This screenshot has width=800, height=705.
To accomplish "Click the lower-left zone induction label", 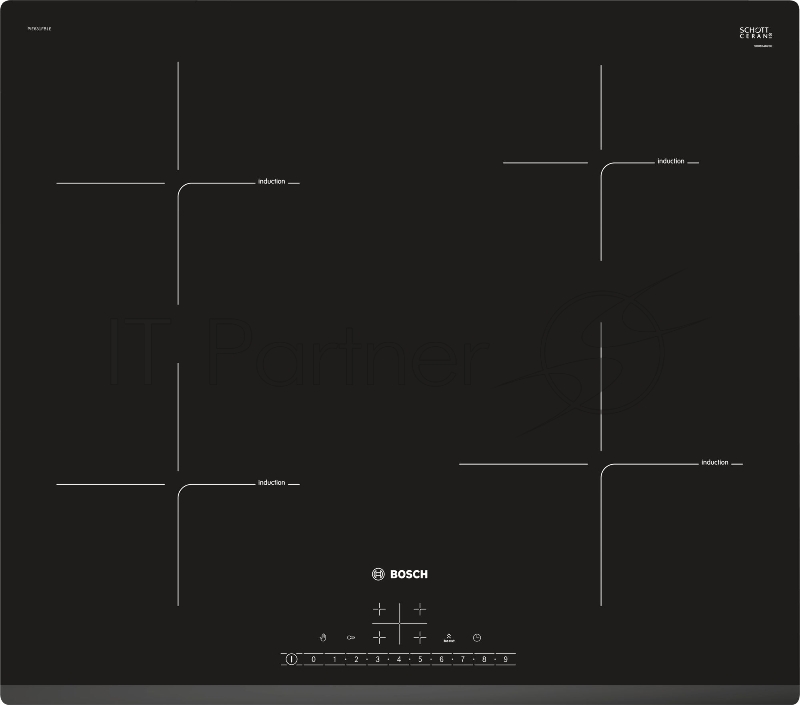I will [271, 483].
